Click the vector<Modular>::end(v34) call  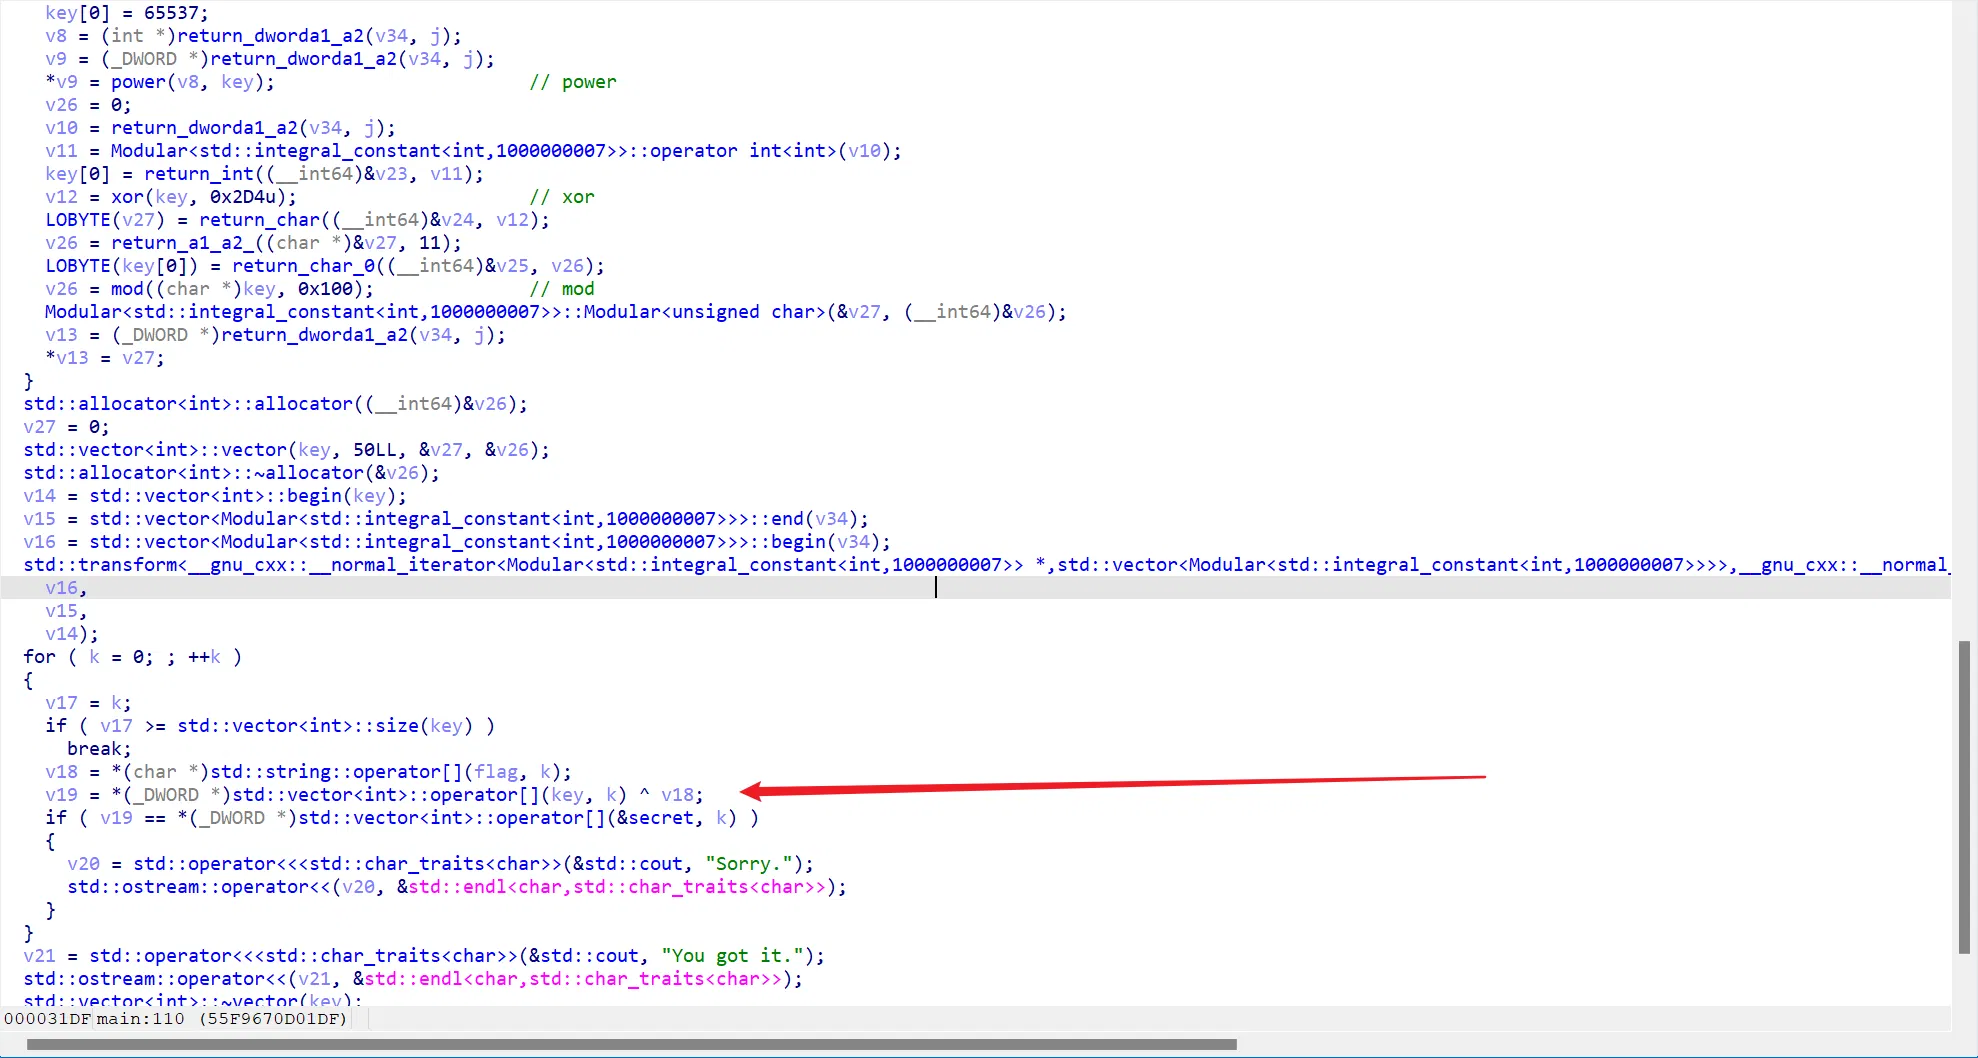pyautogui.click(x=478, y=519)
